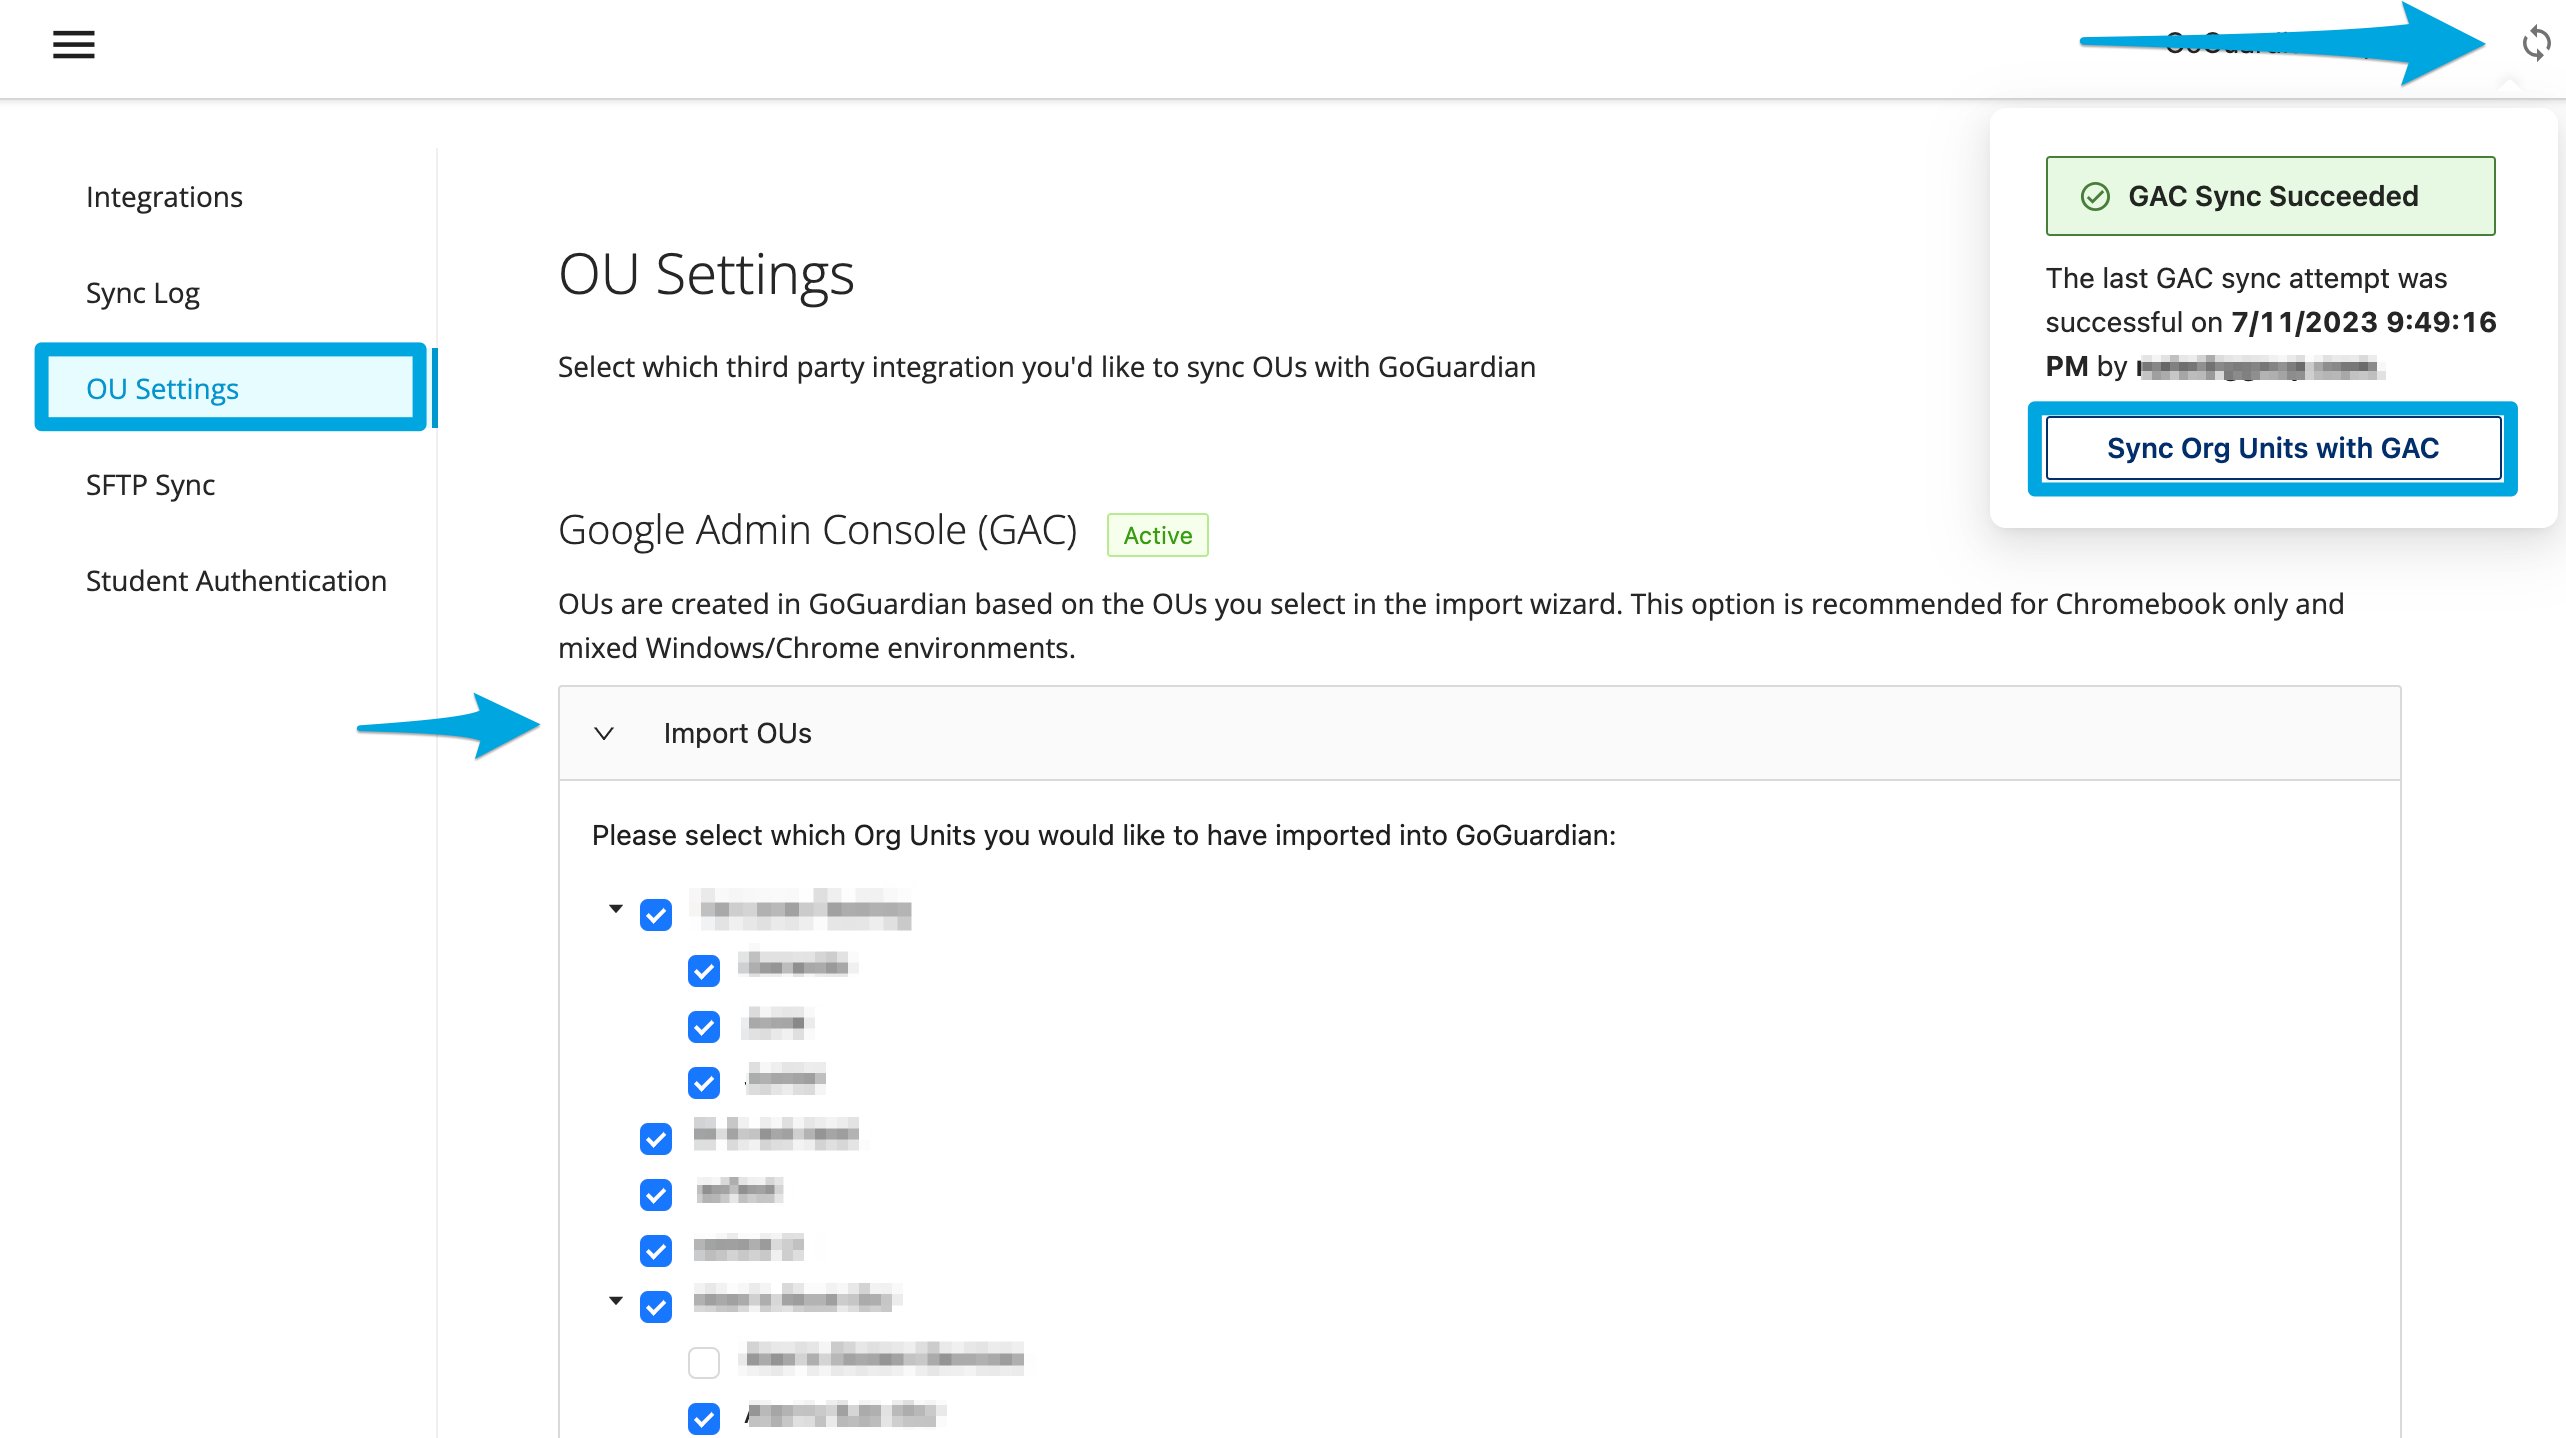2566x1438 pixels.
Task: Click the Active status badge
Action: click(x=1157, y=535)
